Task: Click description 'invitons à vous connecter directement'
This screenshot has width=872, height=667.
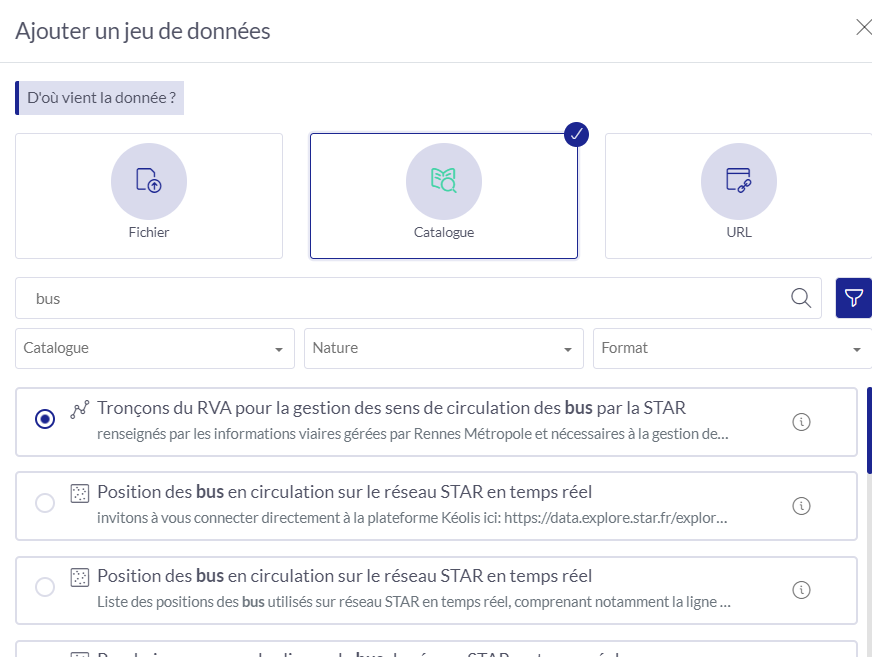Action: (412, 518)
